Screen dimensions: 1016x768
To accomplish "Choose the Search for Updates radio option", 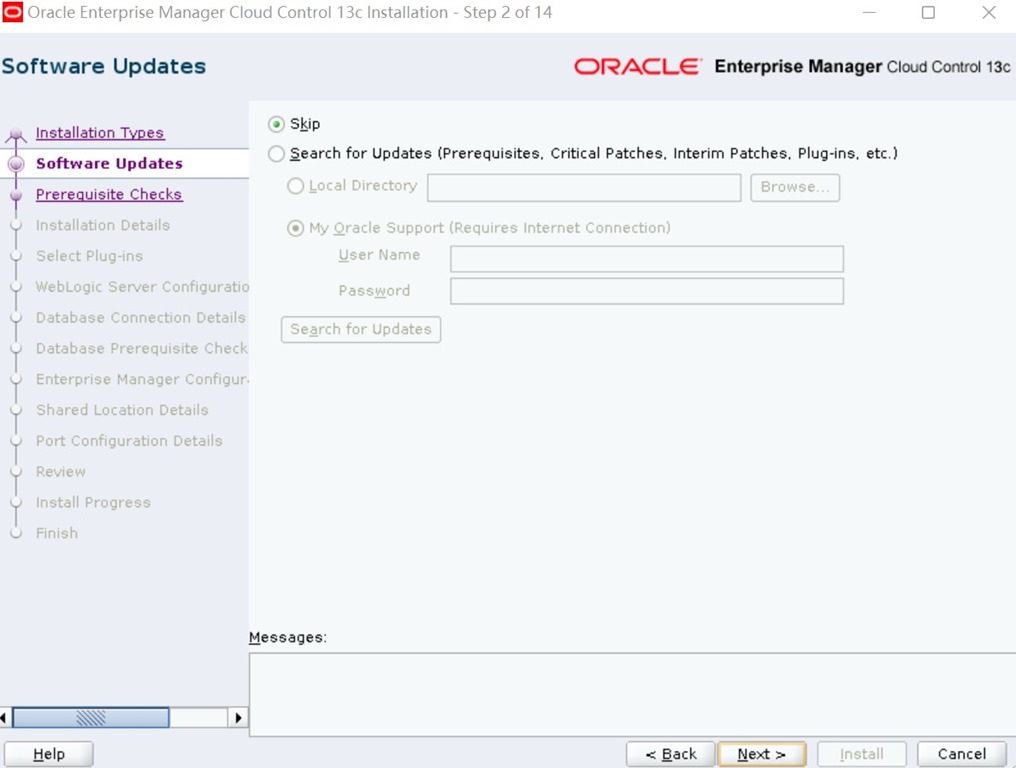I will pyautogui.click(x=277, y=154).
